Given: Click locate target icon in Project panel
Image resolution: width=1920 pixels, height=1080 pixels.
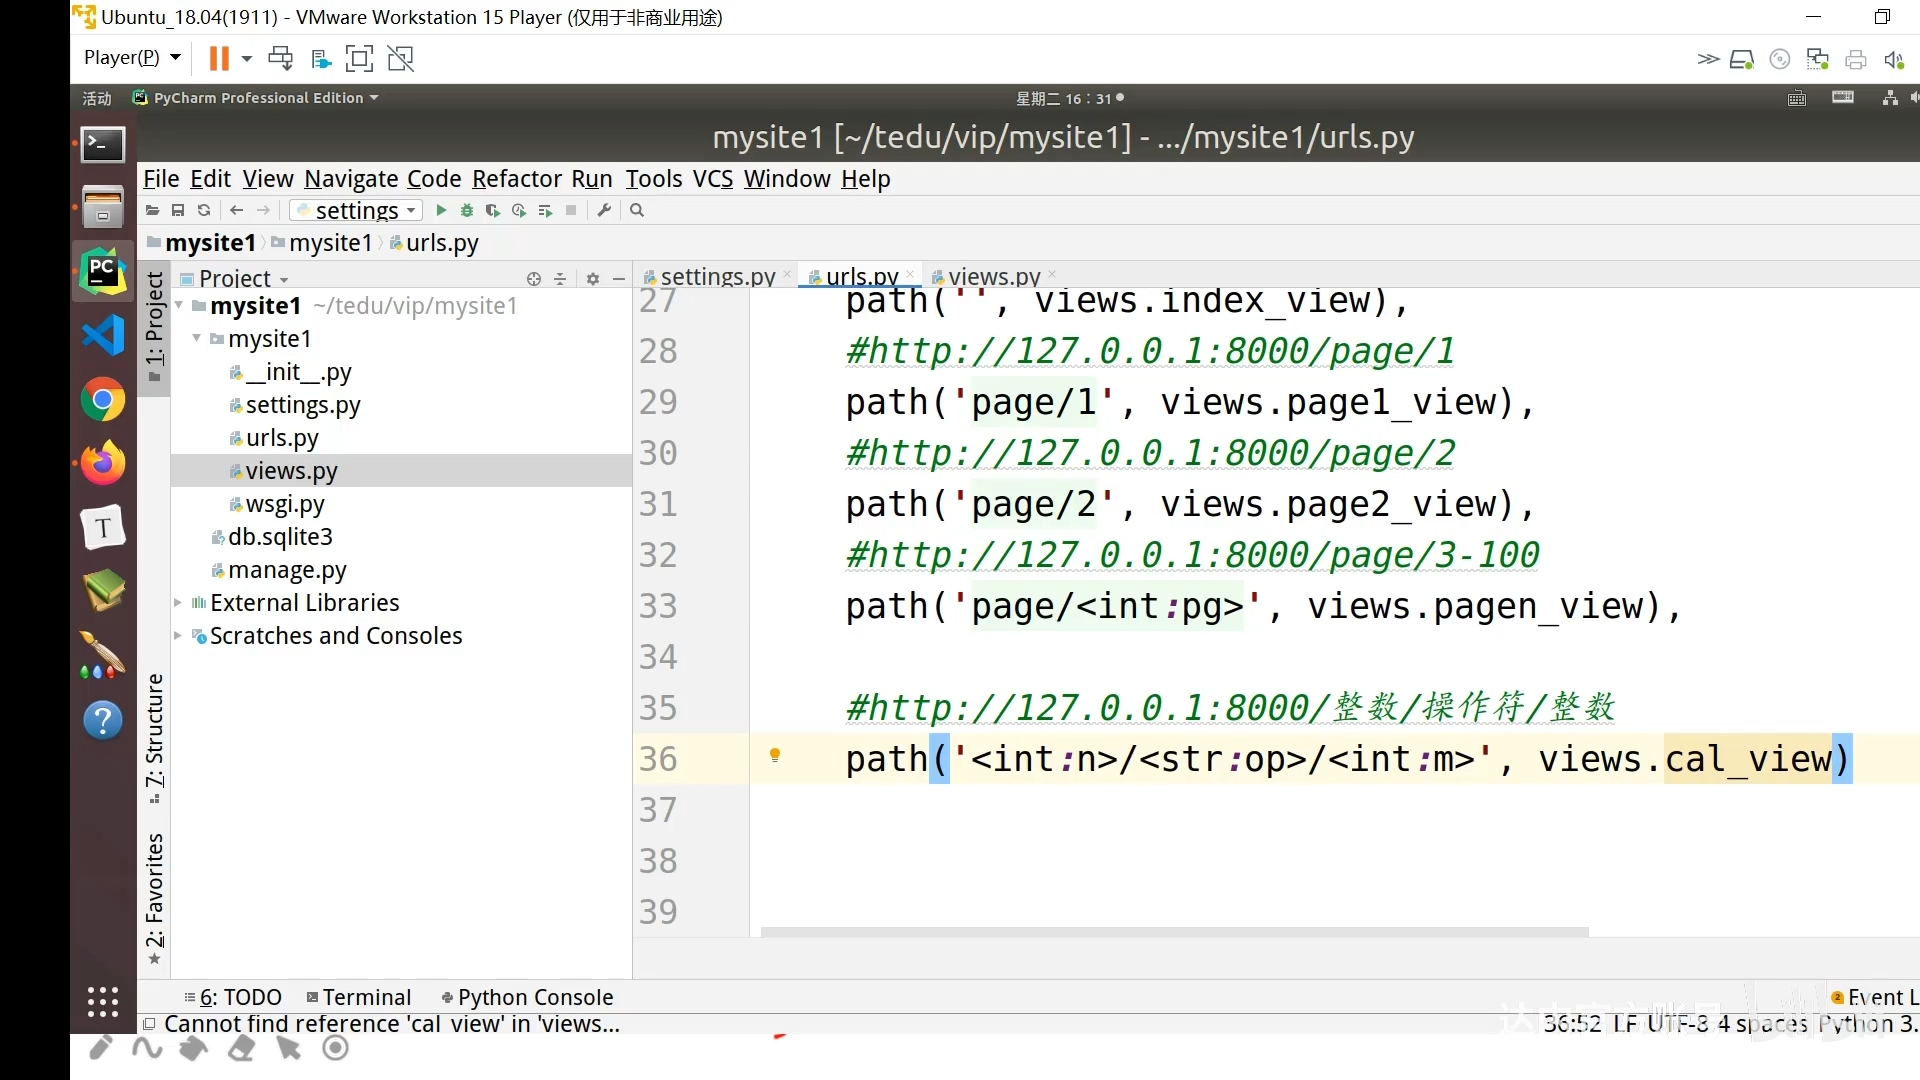Looking at the screenshot, I should tap(534, 279).
